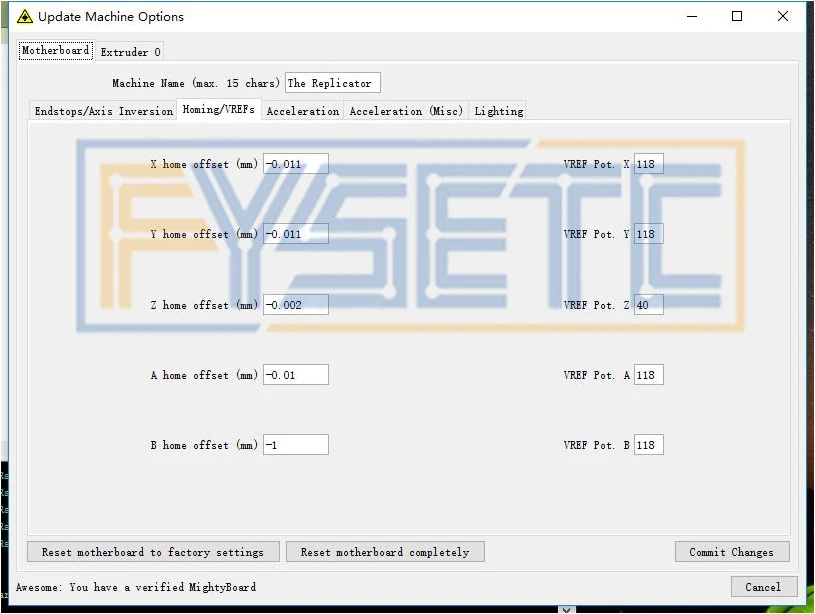Screen dimensions: 815x614
Task: Maximize the Update Machine Options window
Action: (x=737, y=17)
